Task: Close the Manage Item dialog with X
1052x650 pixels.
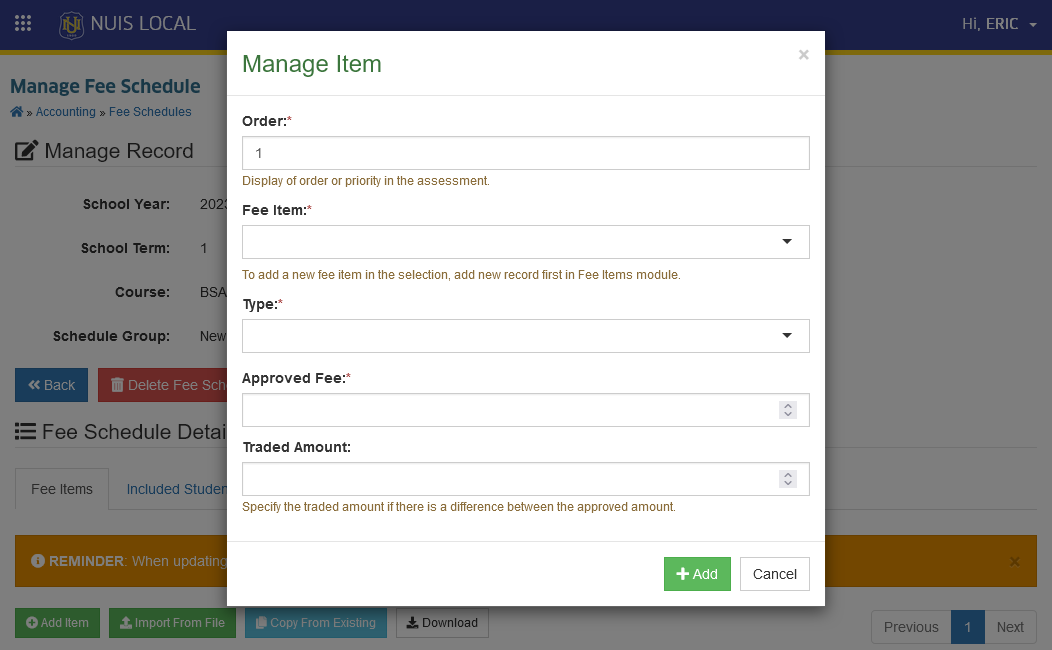Action: tap(803, 55)
